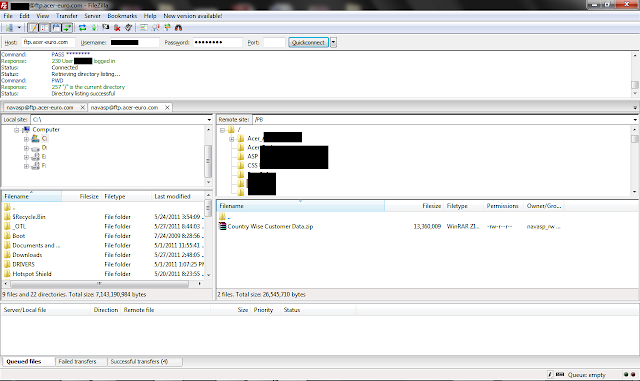
Task: Toggle the transfer queue display
Action: pos(67,28)
